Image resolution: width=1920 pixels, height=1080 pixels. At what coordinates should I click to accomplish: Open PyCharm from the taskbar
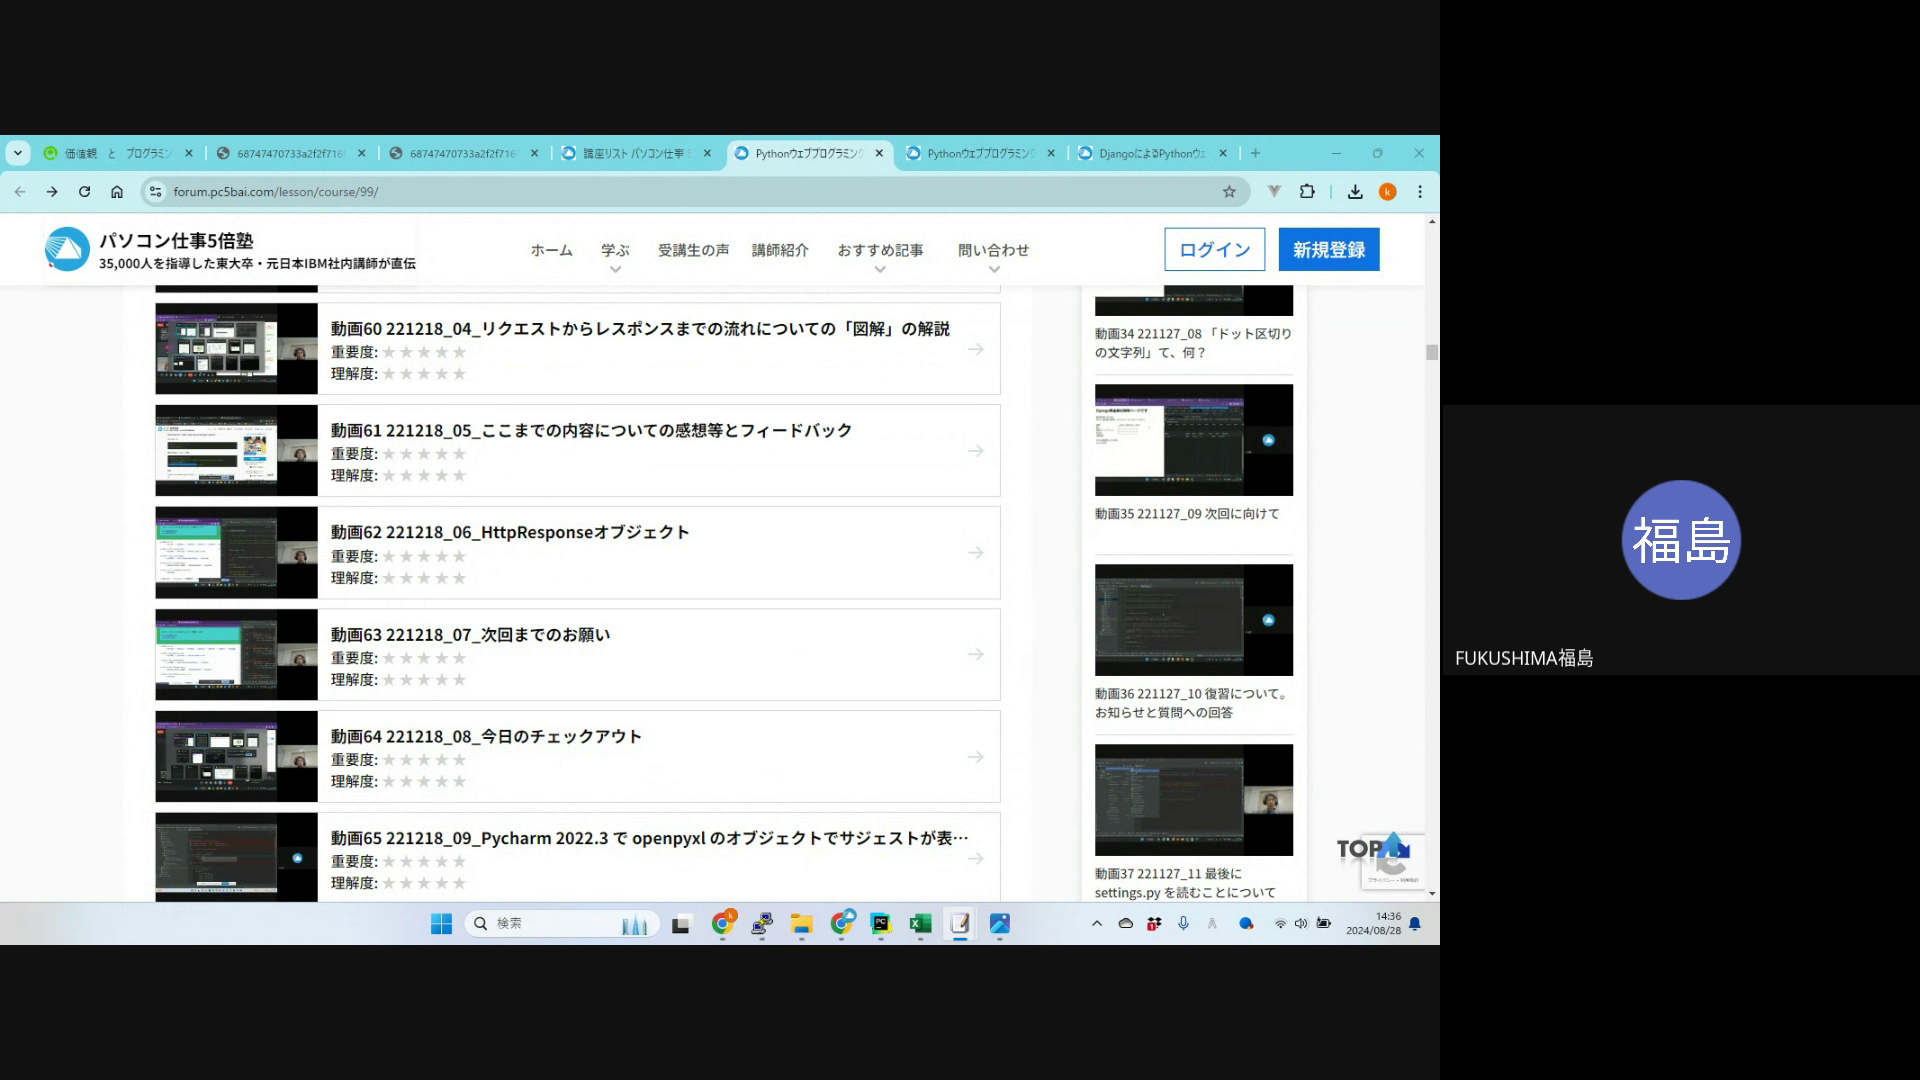[880, 924]
